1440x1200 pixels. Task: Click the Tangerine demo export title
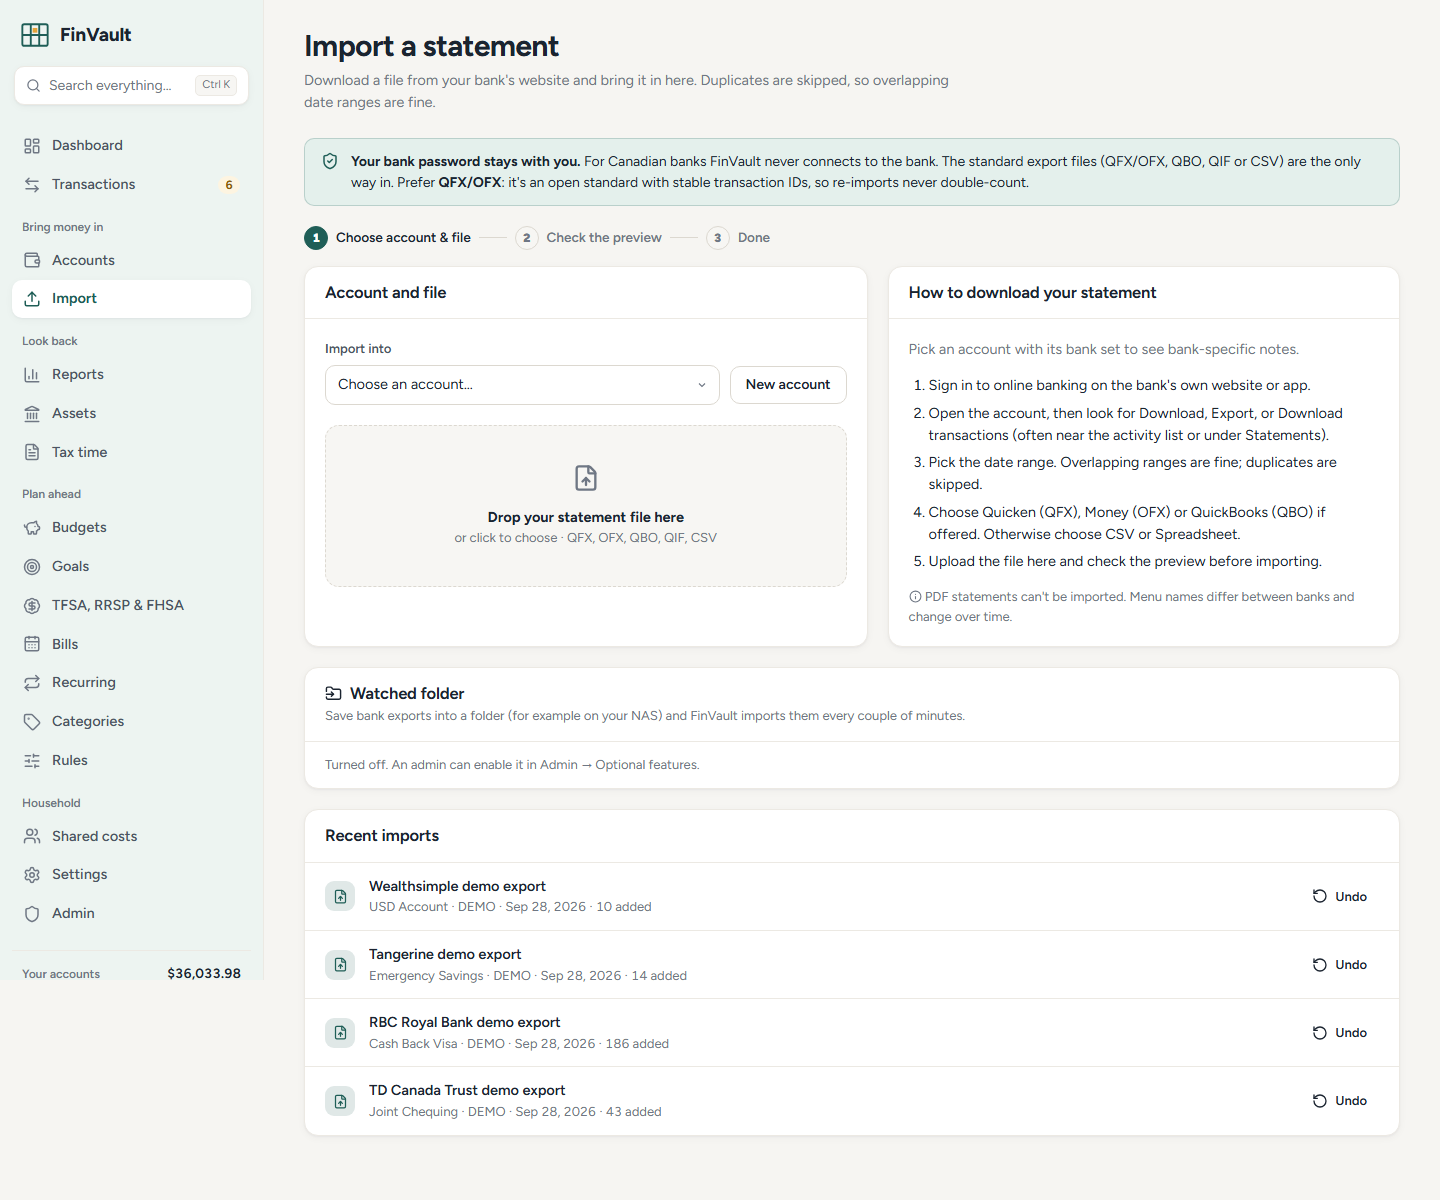pyautogui.click(x=445, y=955)
